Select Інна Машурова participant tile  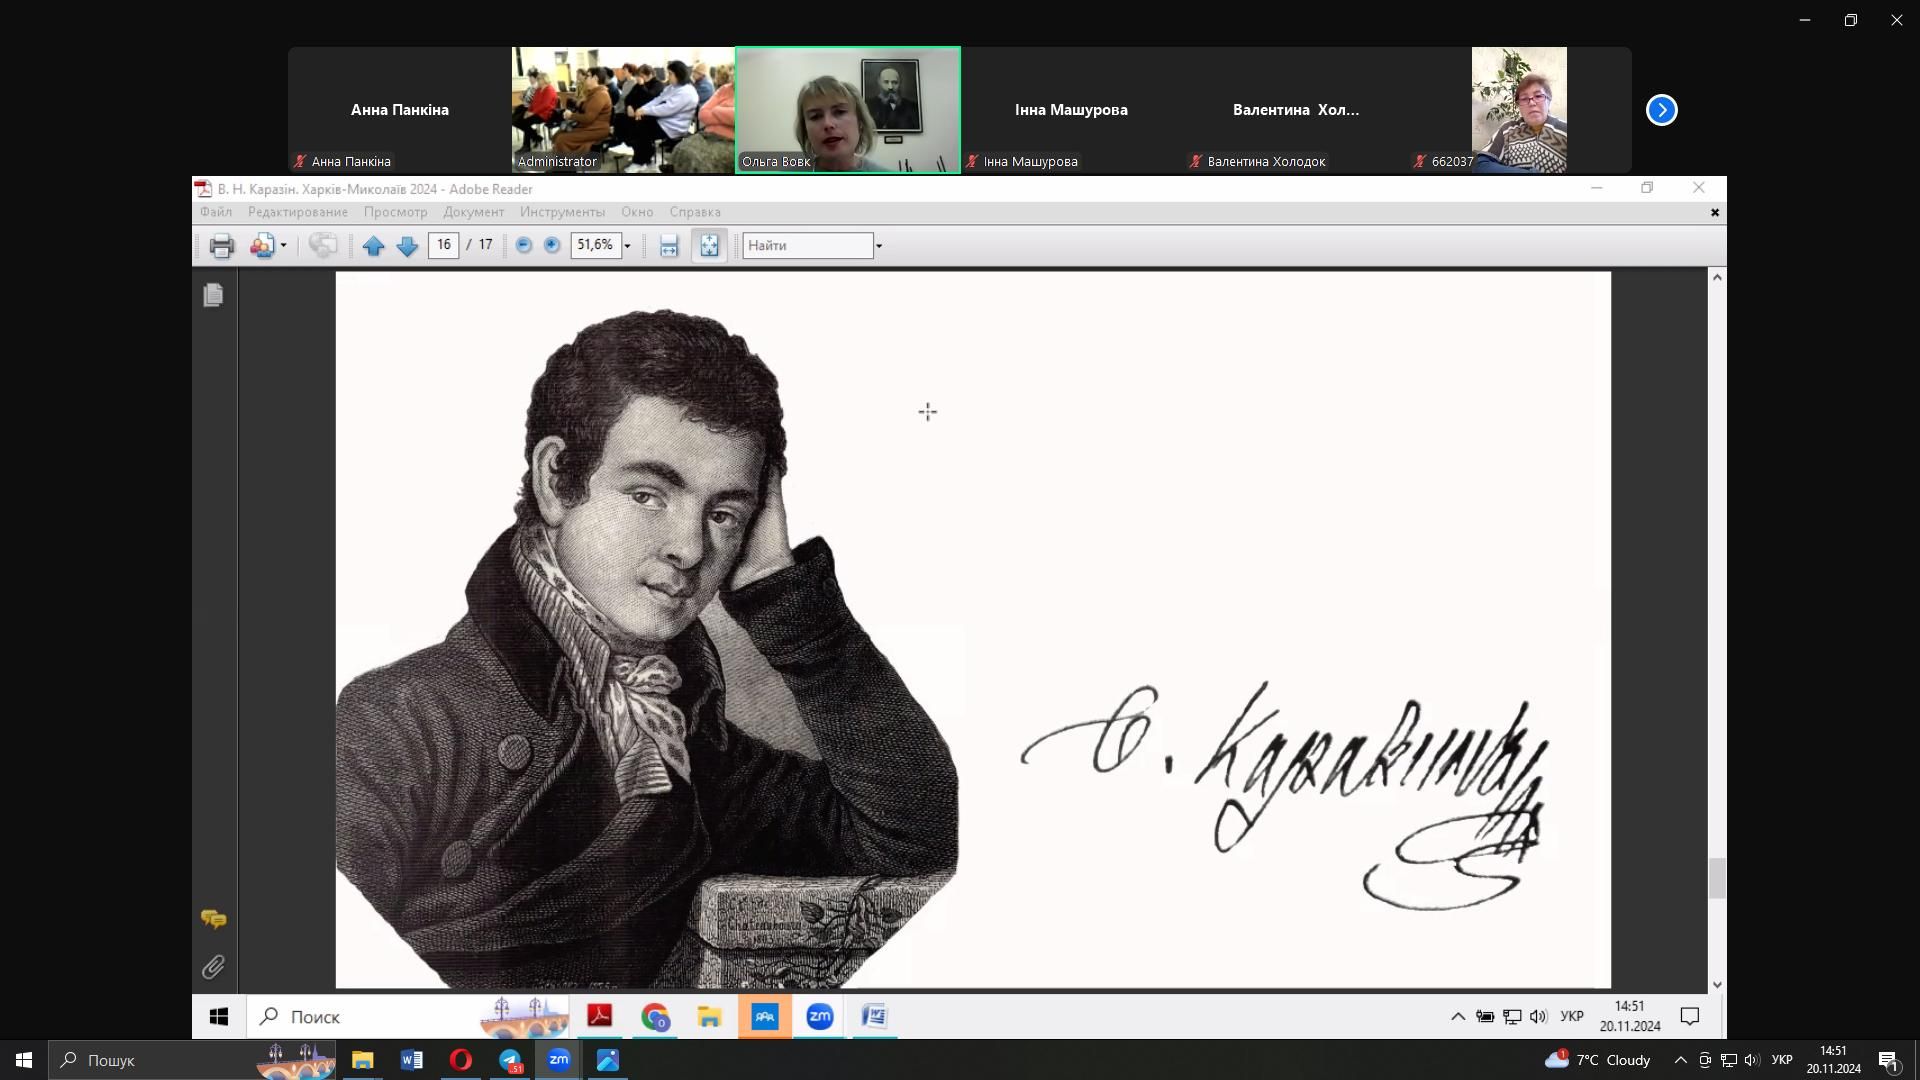point(1072,110)
